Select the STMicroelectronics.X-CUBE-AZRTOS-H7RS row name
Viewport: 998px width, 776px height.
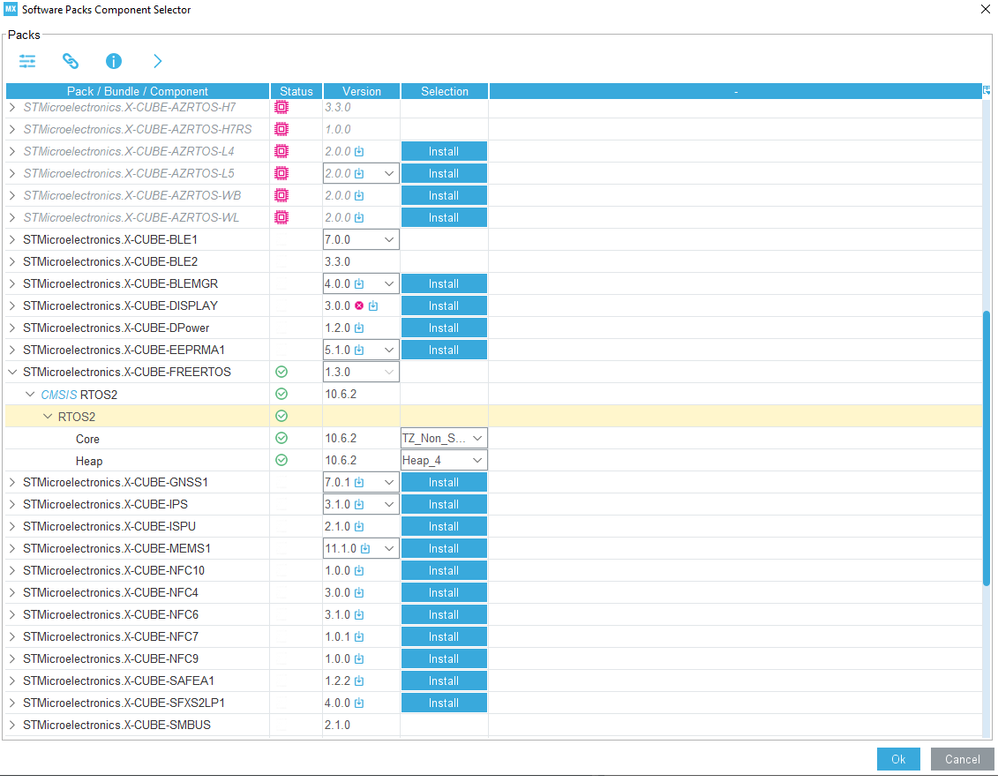[x=137, y=129]
